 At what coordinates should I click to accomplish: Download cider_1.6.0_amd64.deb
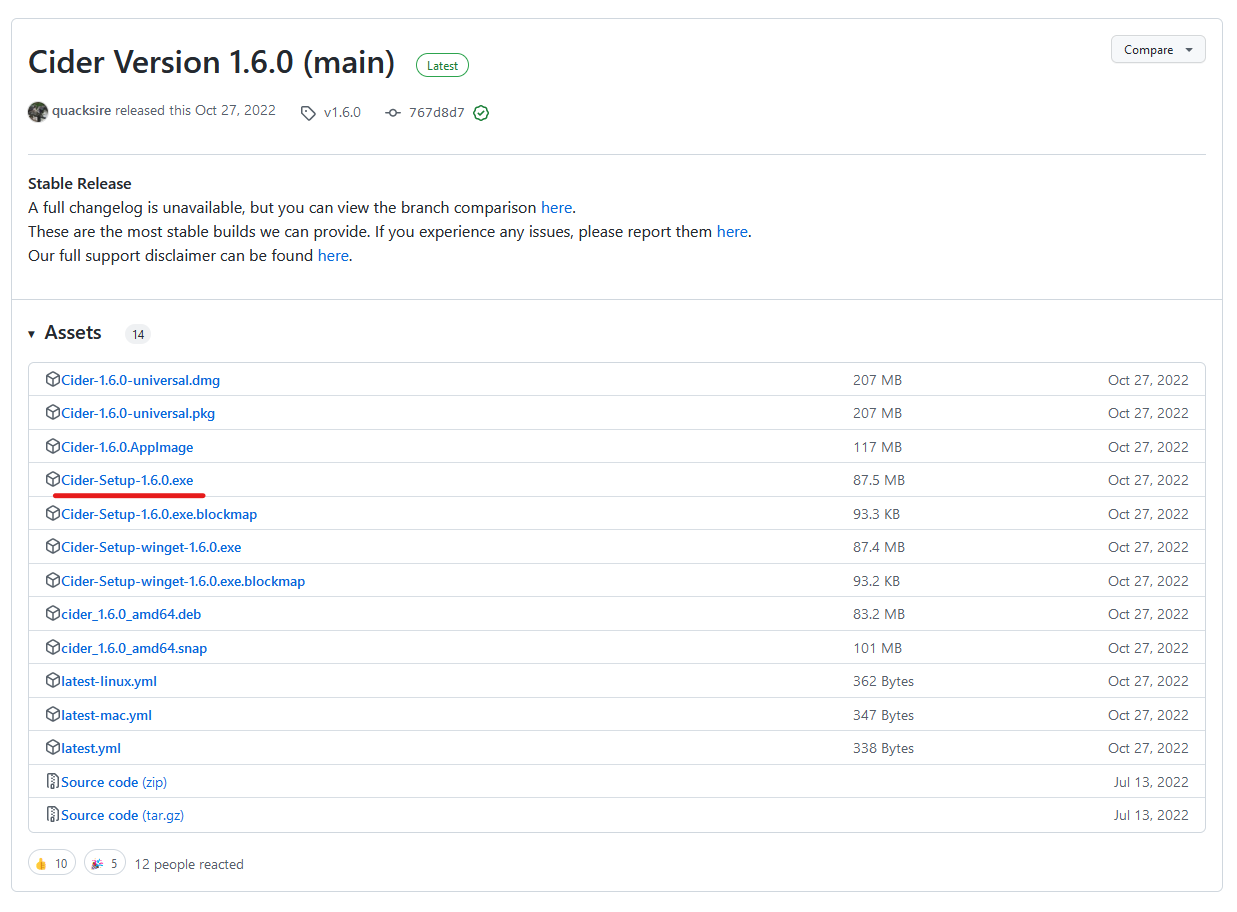tap(131, 614)
